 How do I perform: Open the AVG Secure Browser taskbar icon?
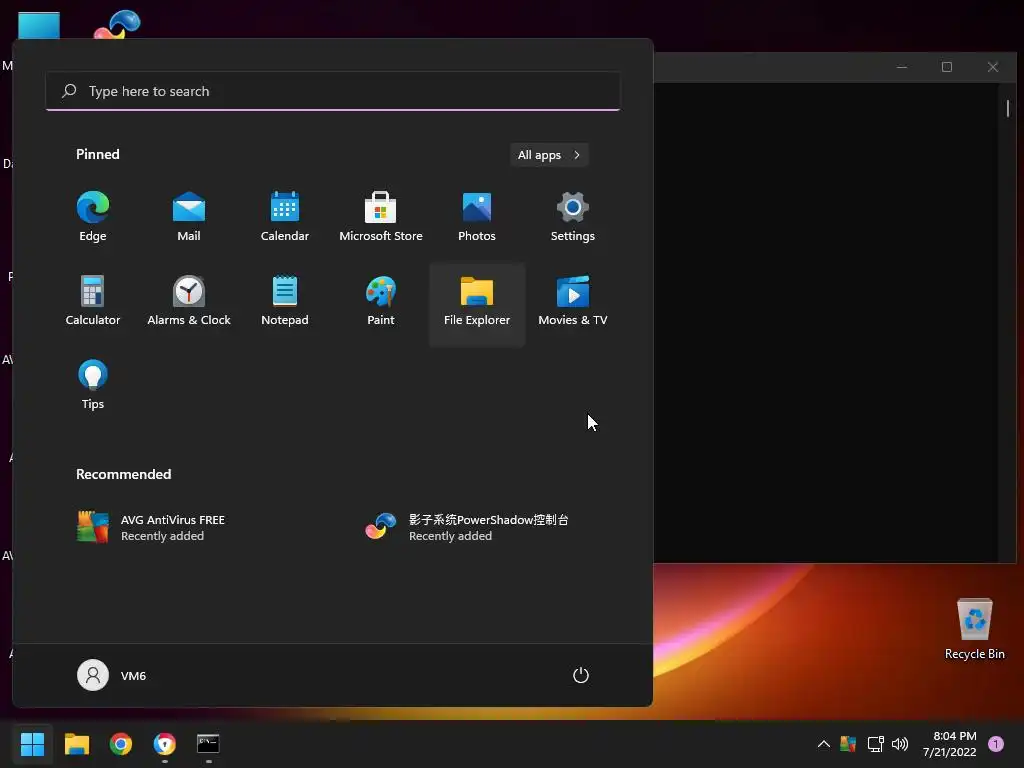tap(165, 744)
